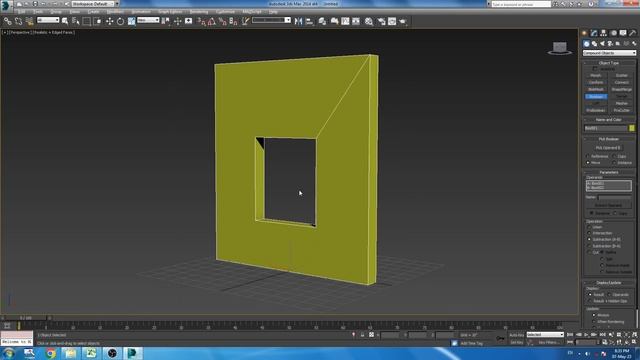This screenshot has width=640, height=360.
Task: Click Extract Operand button
Action: pos(608,205)
